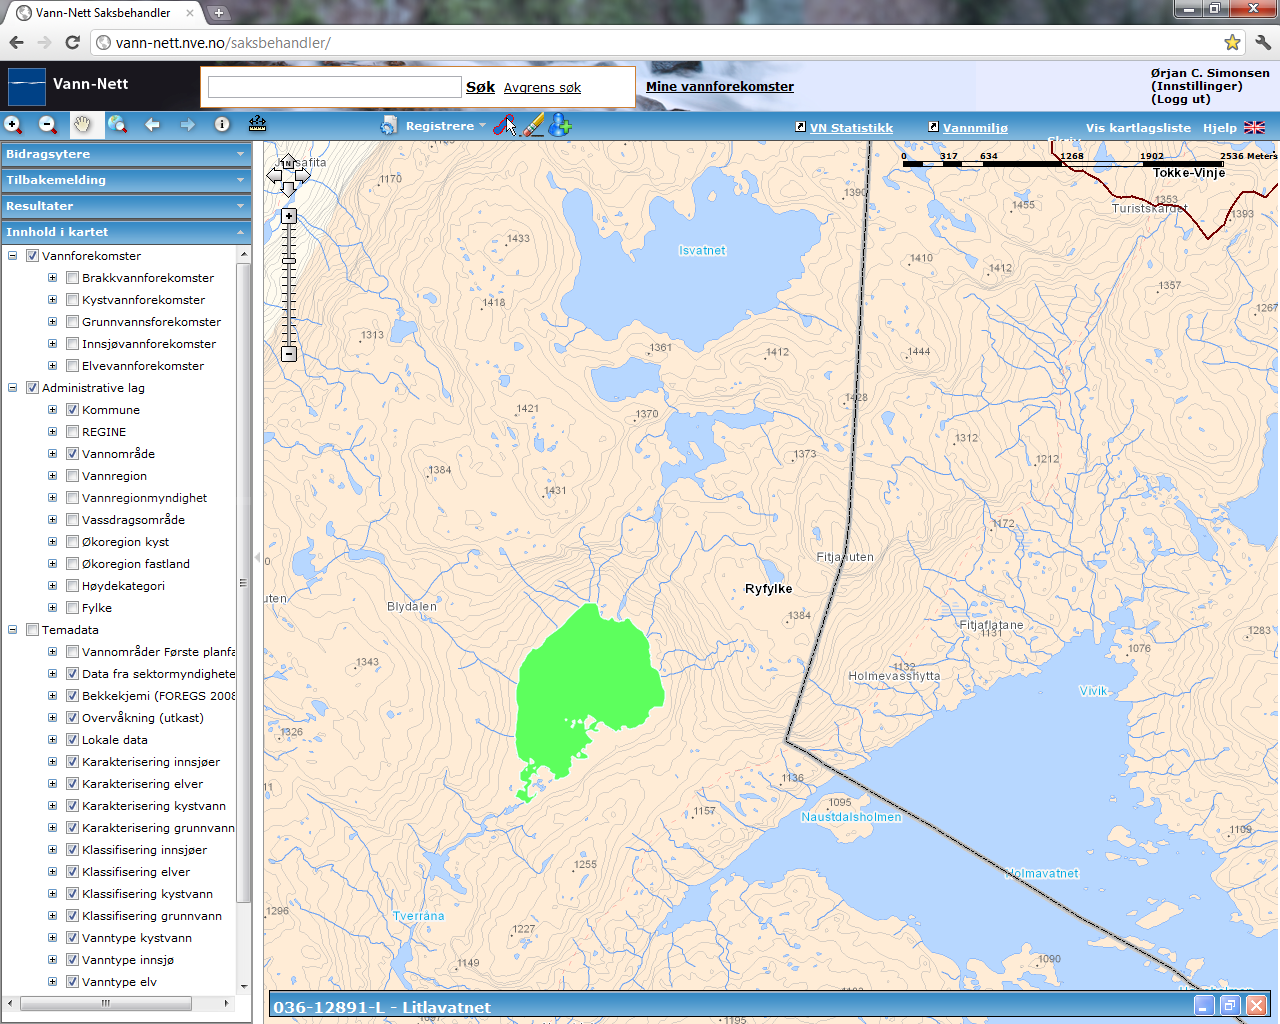Image resolution: width=1280 pixels, height=1024 pixels.
Task: Open the Hjelp menu
Action: tap(1219, 128)
